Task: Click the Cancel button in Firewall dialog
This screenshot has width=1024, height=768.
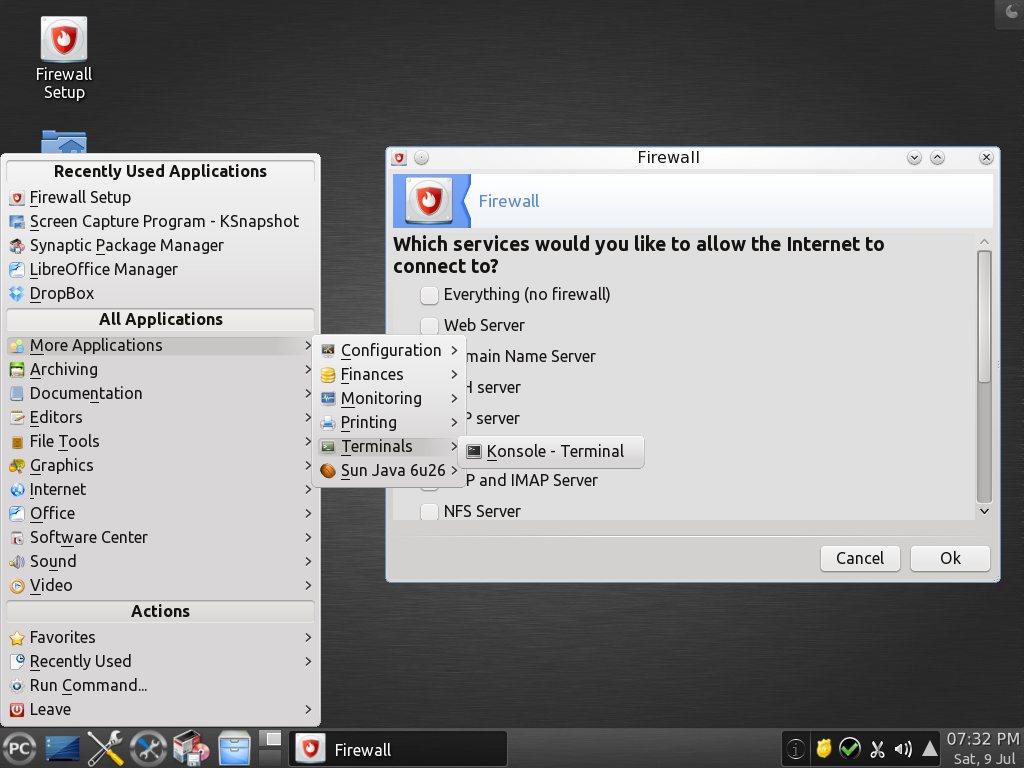Action: pyautogui.click(x=860, y=558)
